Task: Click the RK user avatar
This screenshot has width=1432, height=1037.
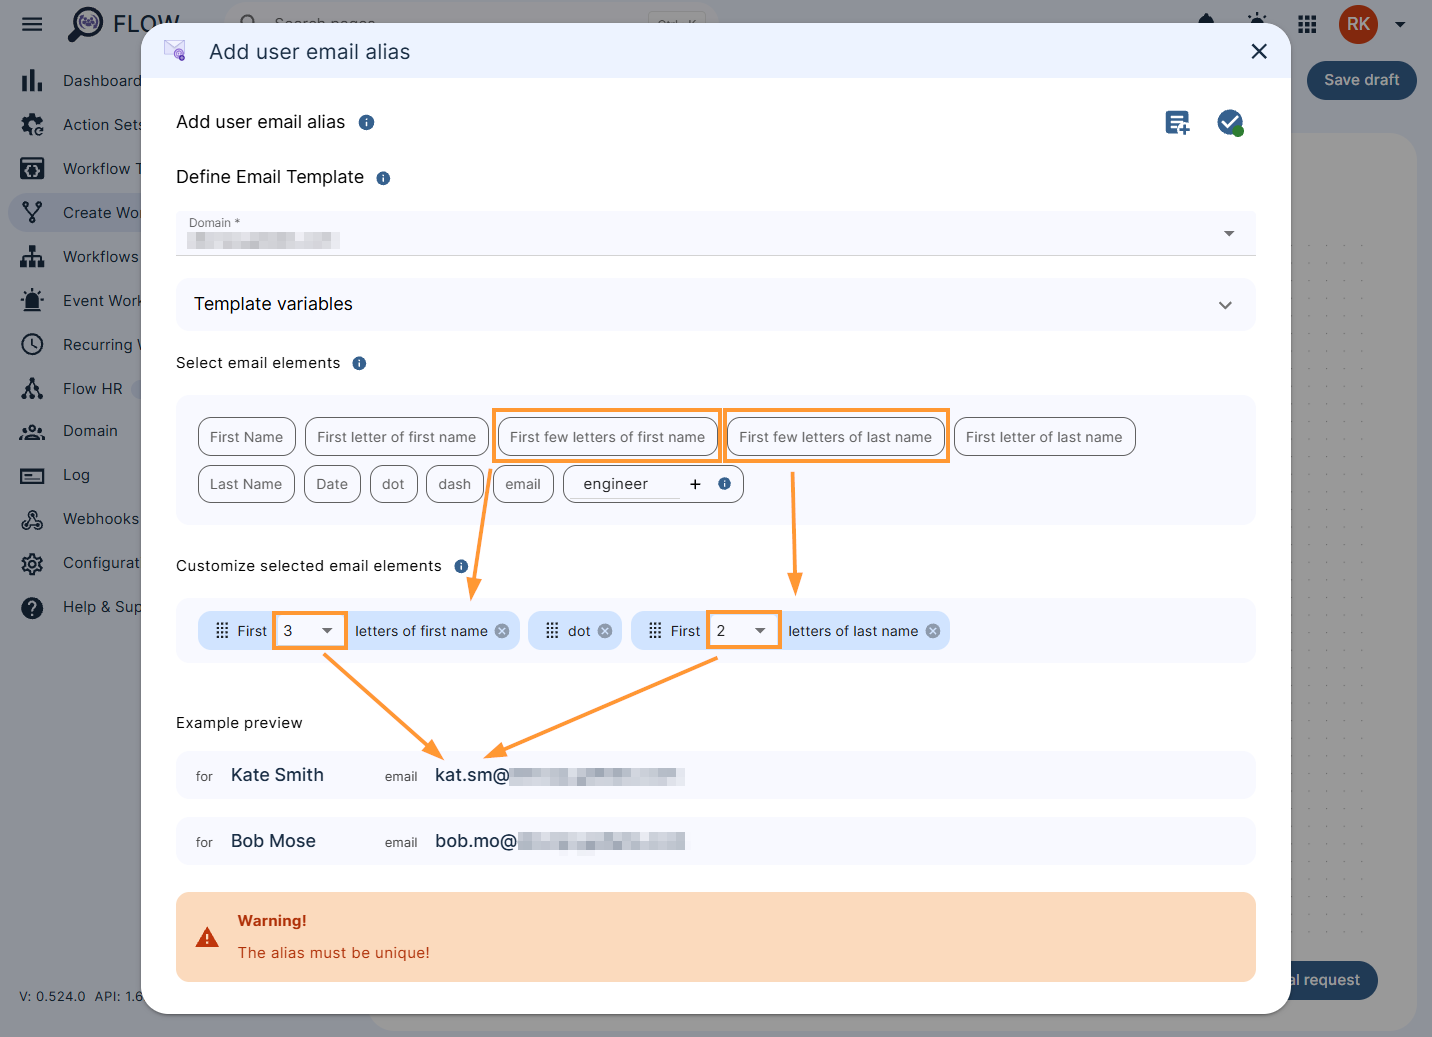Action: click(x=1358, y=24)
